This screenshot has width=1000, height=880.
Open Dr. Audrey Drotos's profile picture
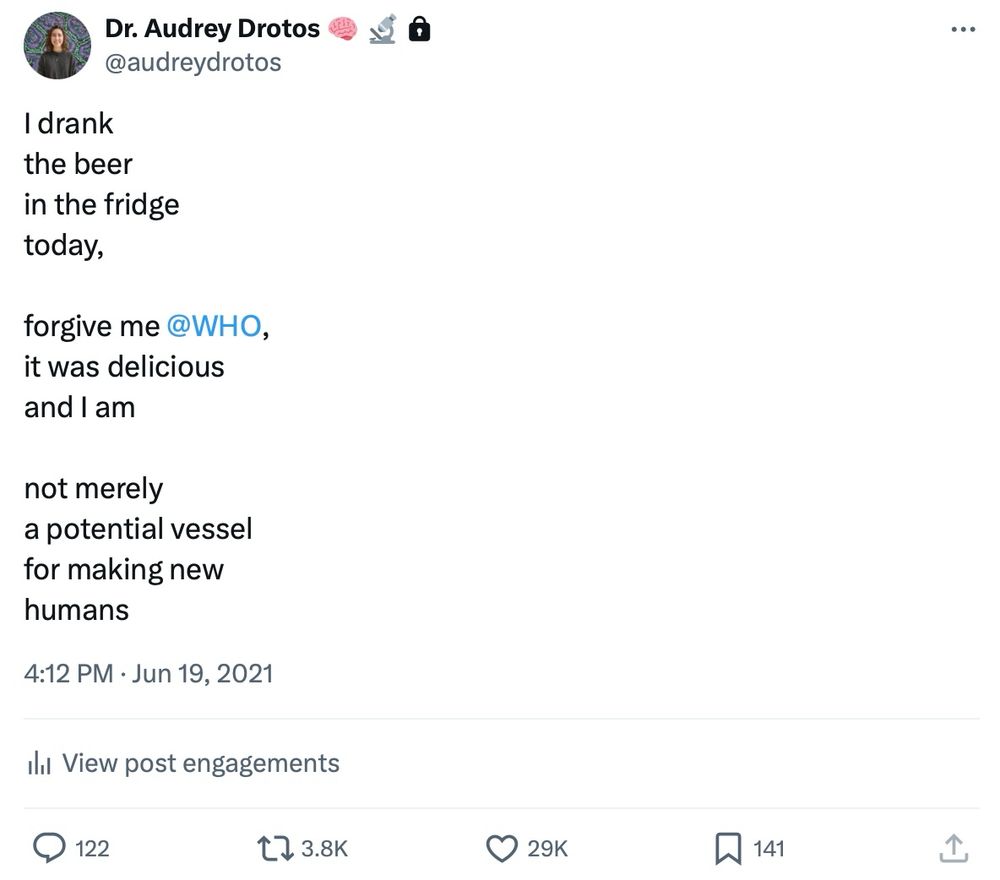coord(58,46)
